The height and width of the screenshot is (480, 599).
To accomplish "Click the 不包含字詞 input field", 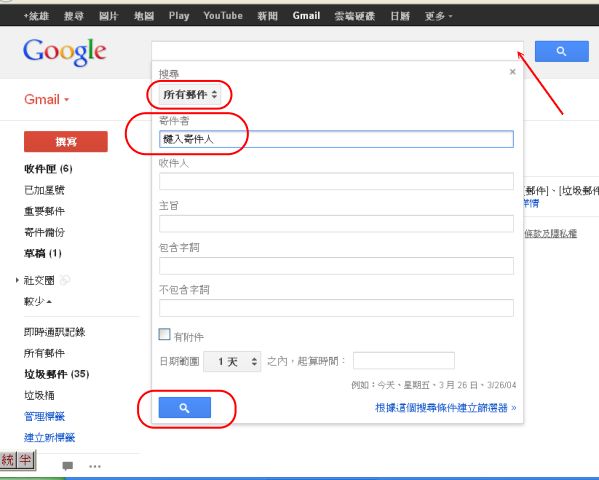I will pyautogui.click(x=336, y=308).
